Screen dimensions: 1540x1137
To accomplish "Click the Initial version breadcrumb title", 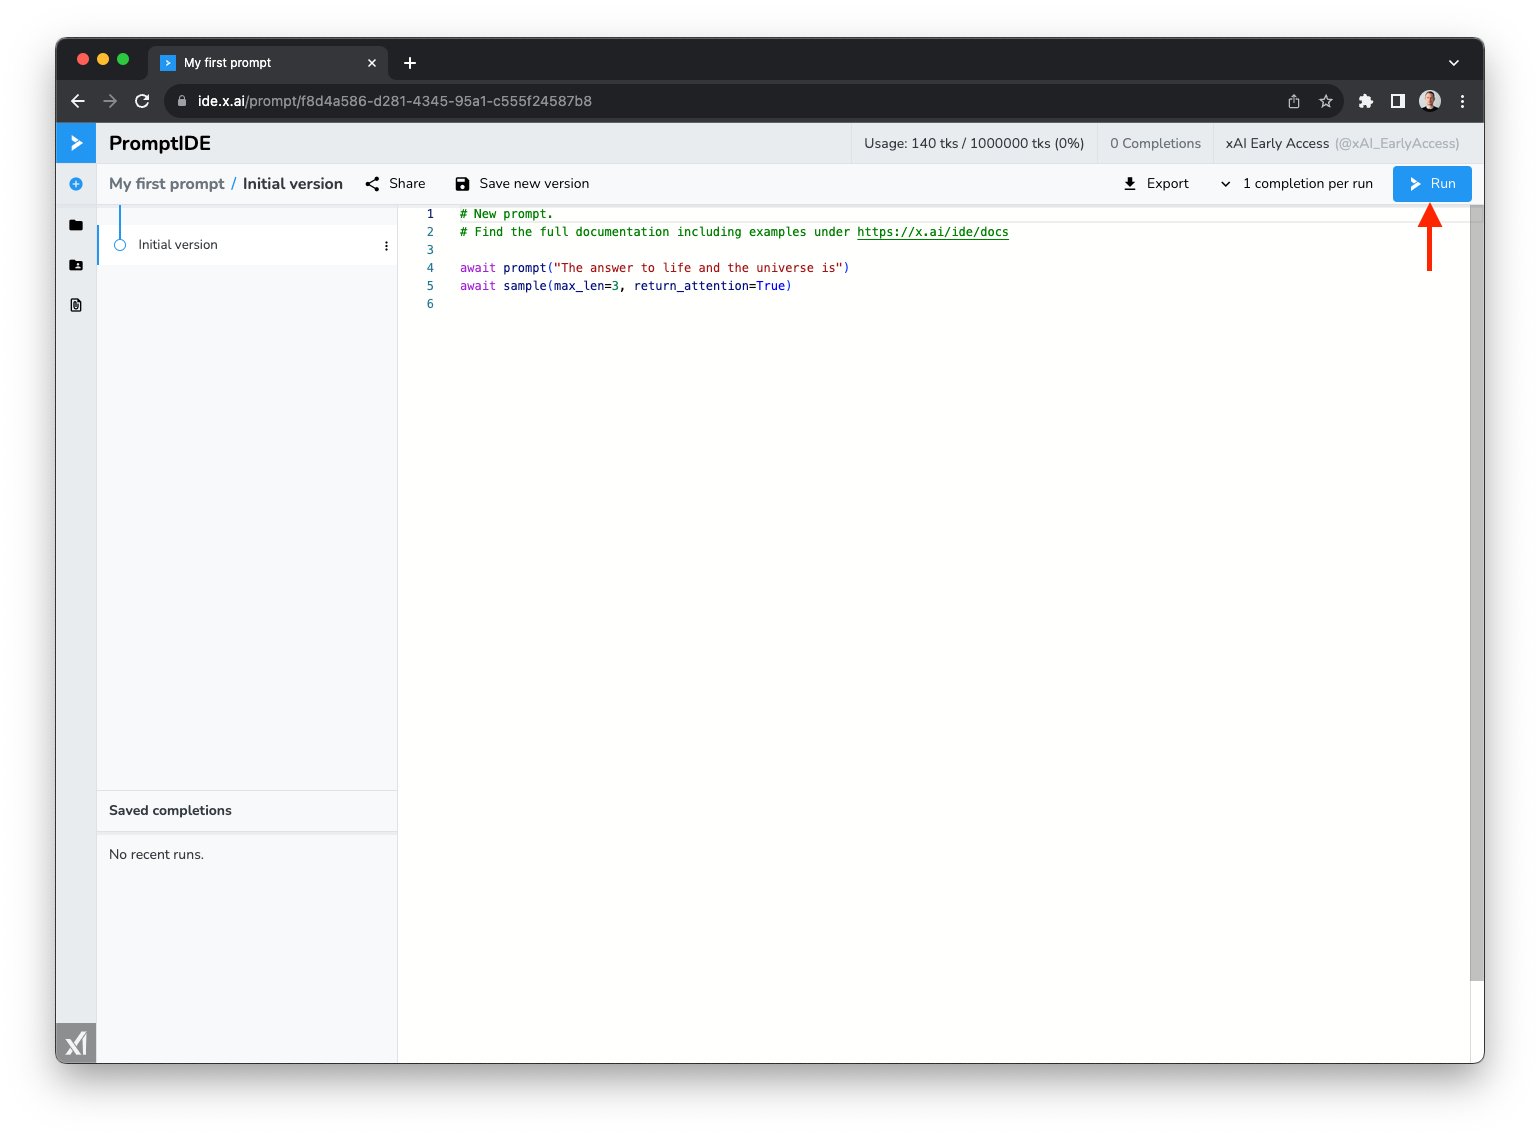I will pos(293,184).
